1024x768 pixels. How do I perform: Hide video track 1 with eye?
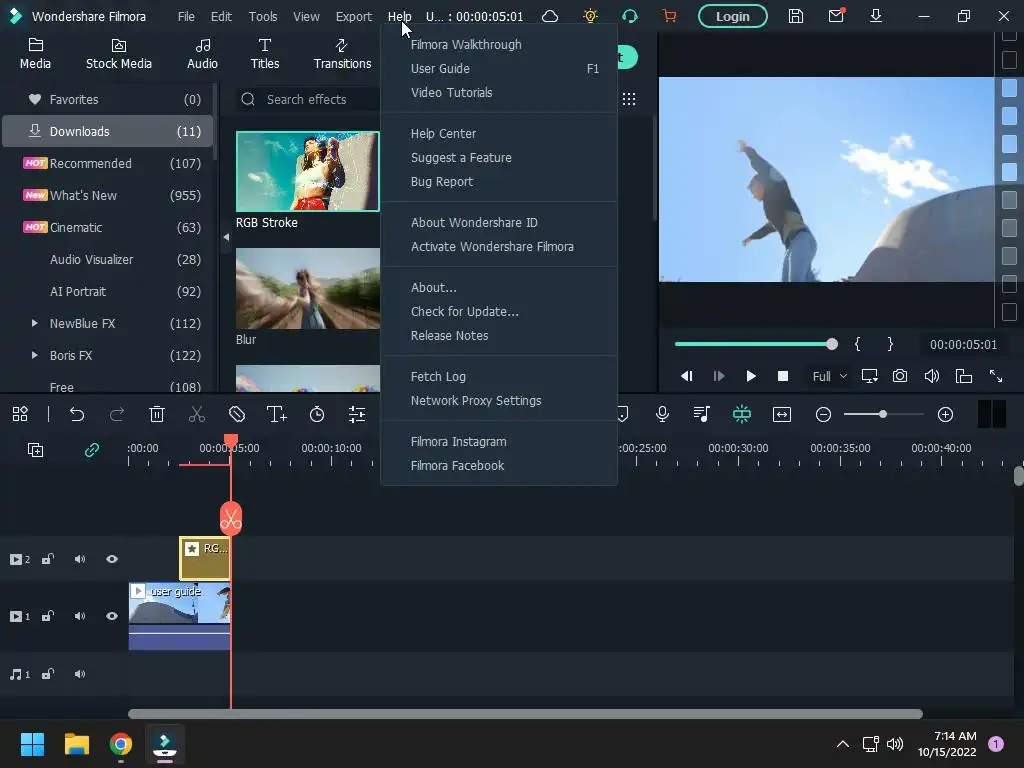point(112,616)
